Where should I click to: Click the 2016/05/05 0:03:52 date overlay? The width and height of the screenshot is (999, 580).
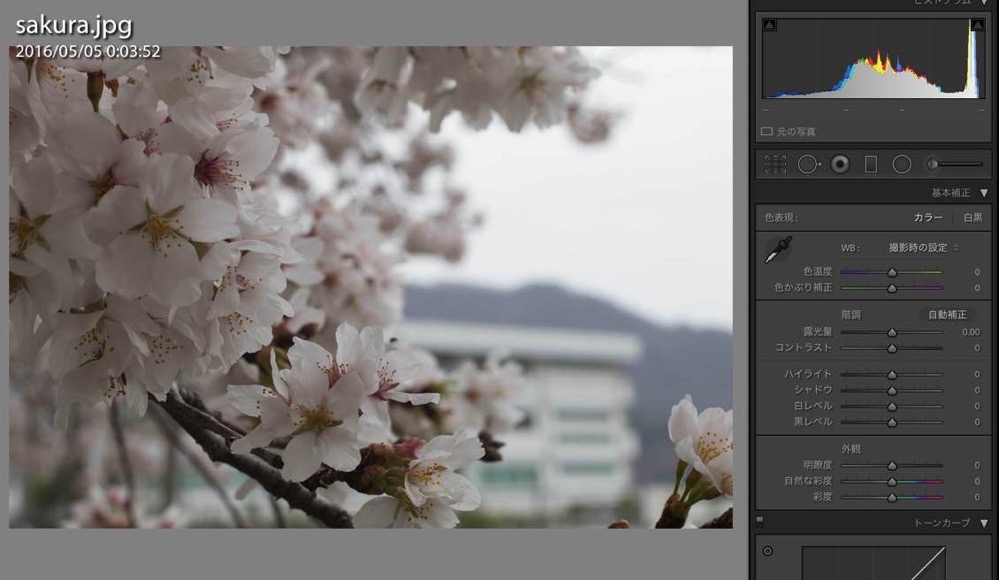coord(88,51)
